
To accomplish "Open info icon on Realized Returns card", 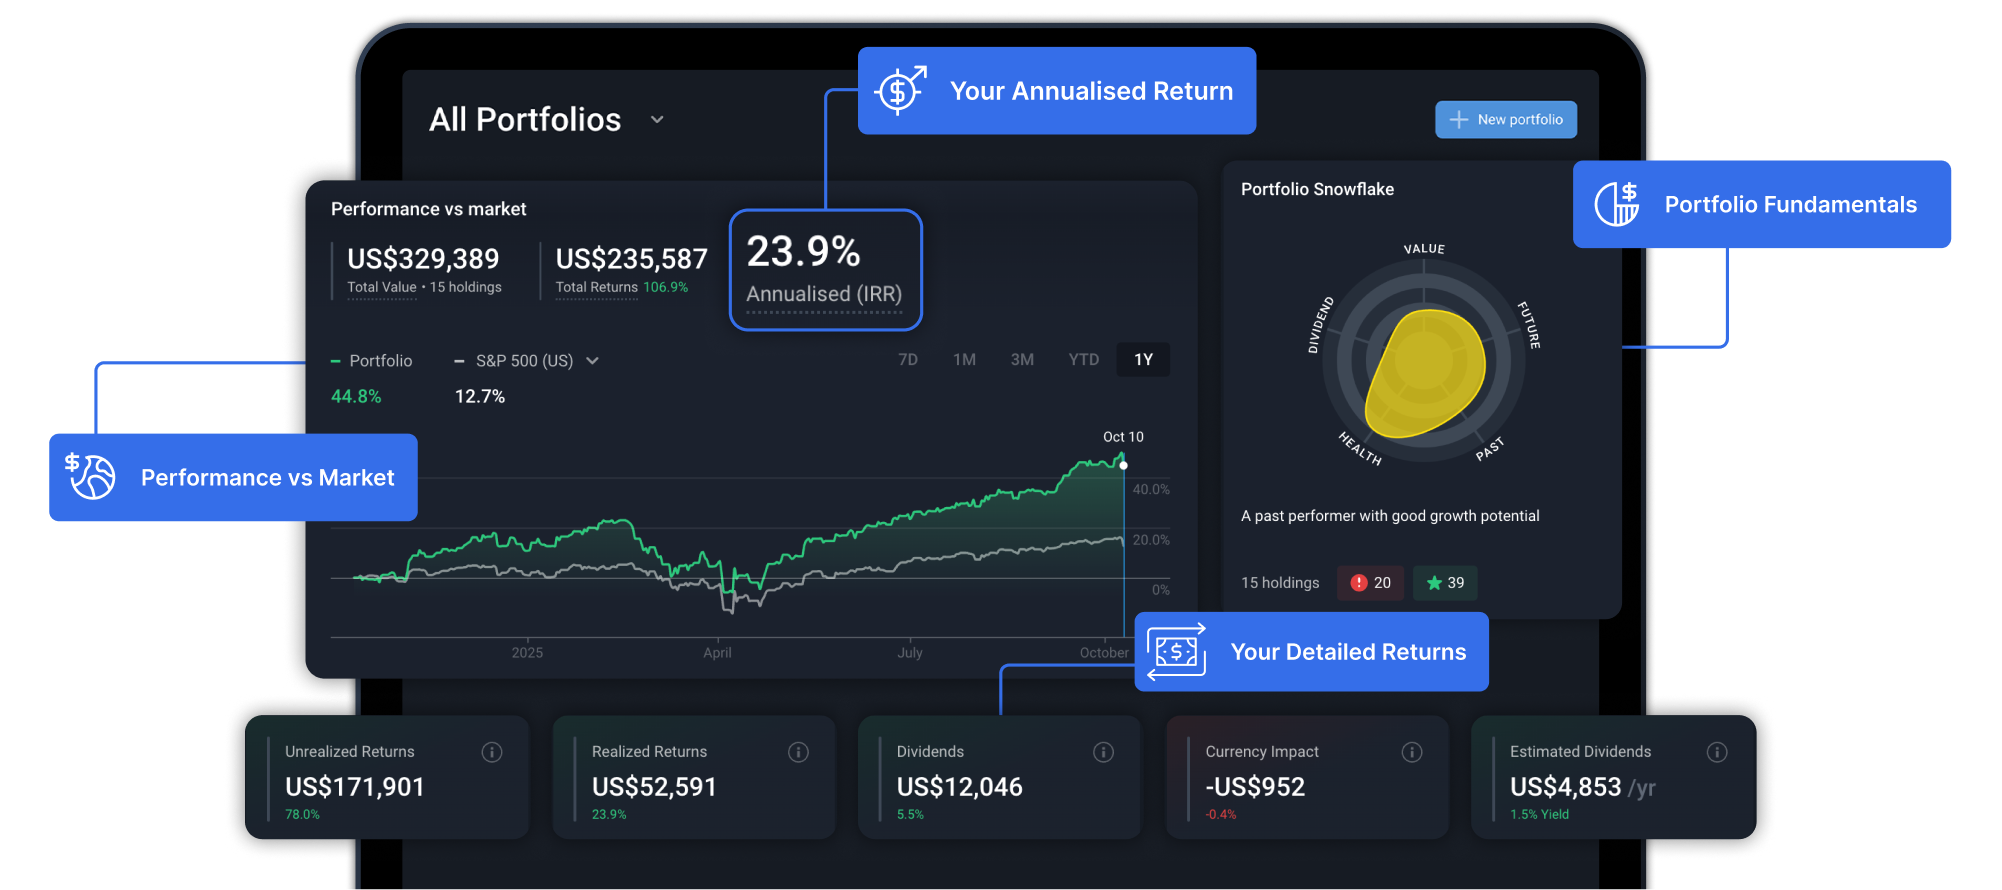I will (x=798, y=752).
